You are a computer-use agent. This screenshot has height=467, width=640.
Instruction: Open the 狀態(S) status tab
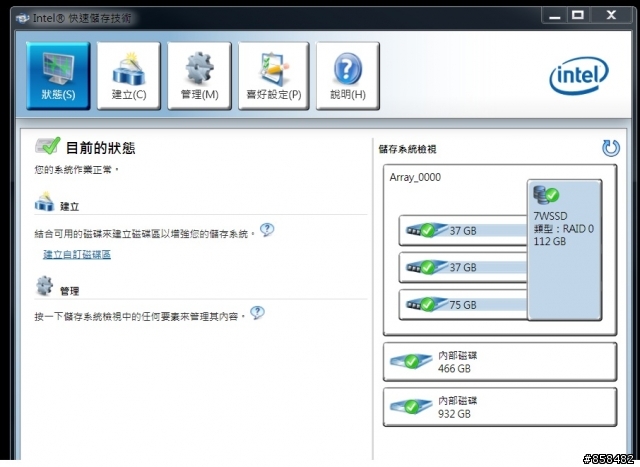tap(58, 76)
